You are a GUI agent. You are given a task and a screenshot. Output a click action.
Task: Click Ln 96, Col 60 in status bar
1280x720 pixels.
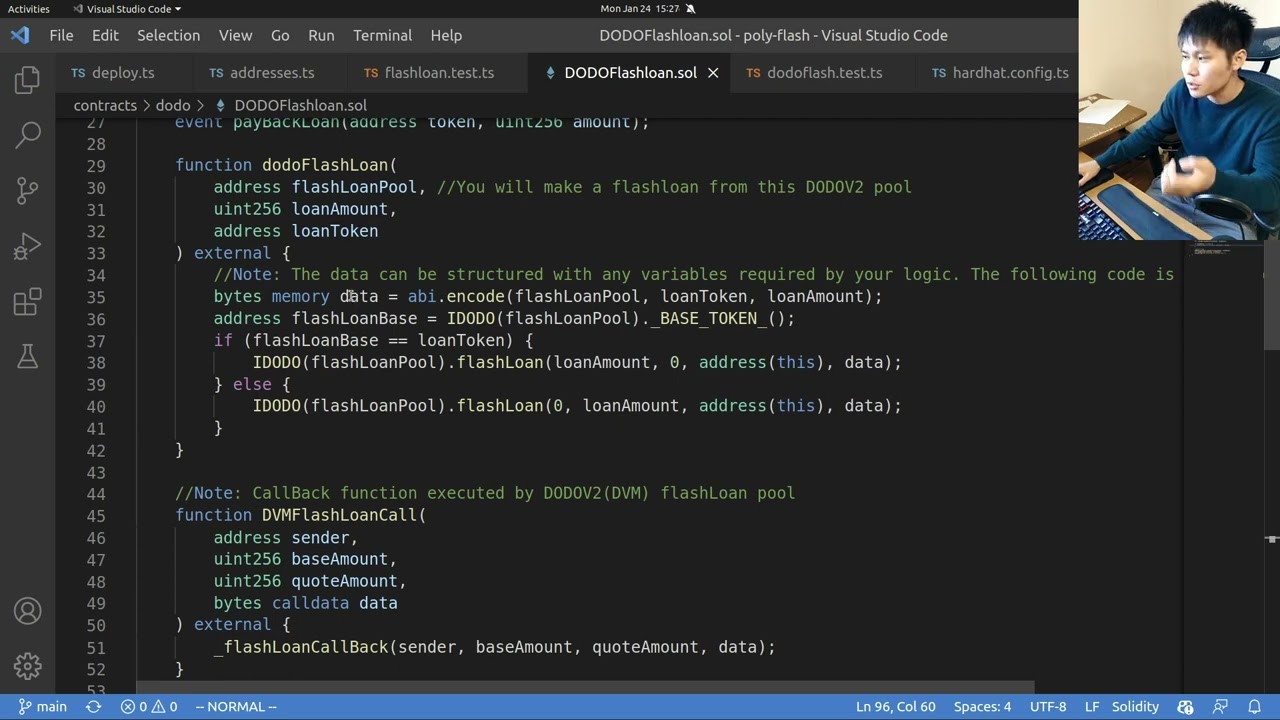coord(895,706)
